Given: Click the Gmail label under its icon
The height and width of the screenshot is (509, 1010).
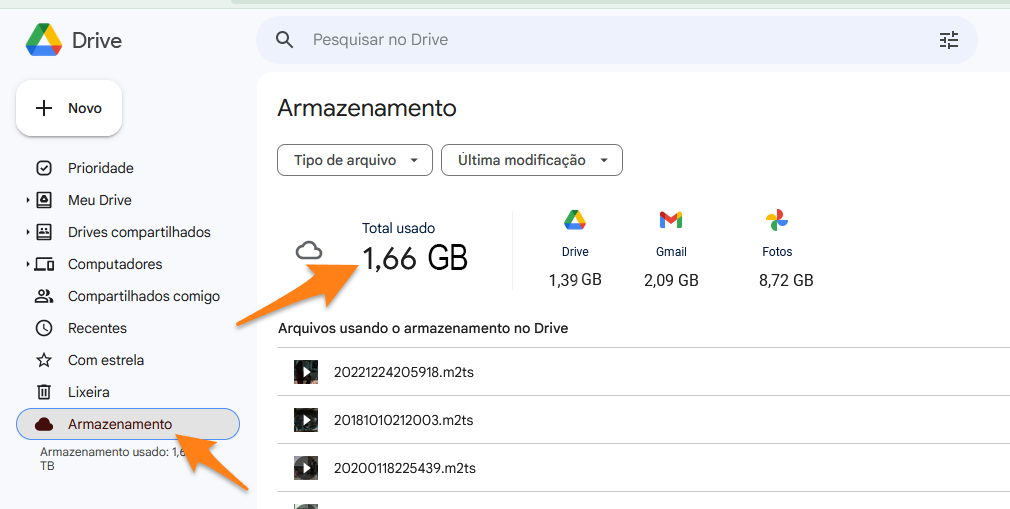Looking at the screenshot, I should pyautogui.click(x=671, y=252).
